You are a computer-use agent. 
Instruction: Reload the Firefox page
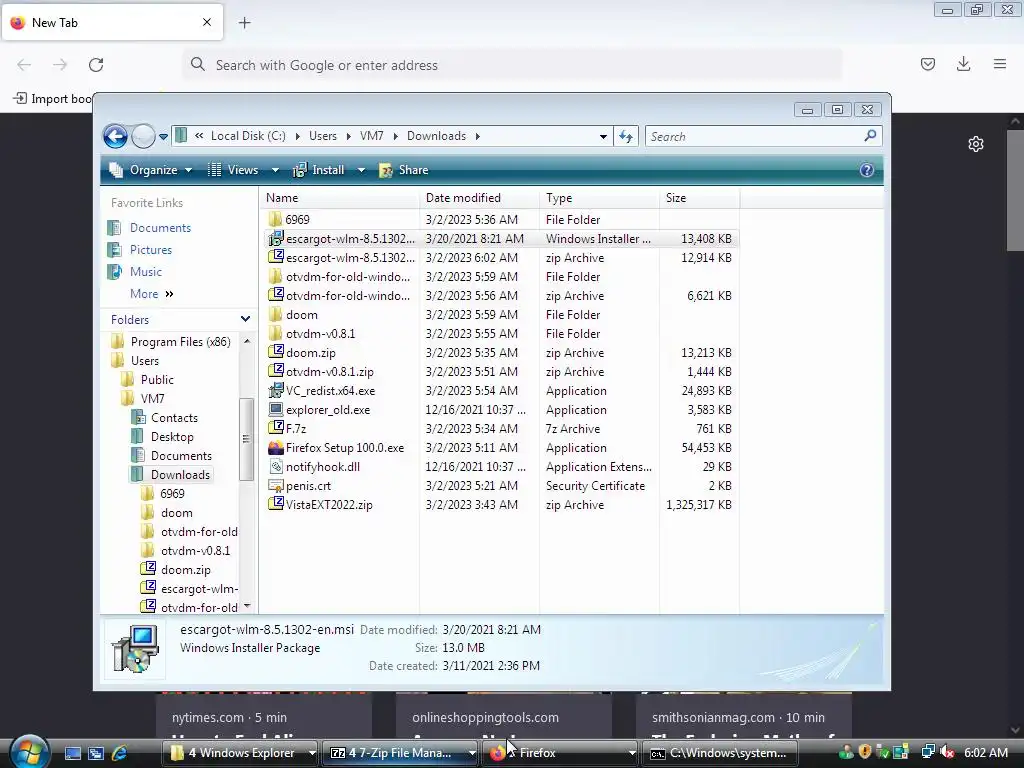96,65
